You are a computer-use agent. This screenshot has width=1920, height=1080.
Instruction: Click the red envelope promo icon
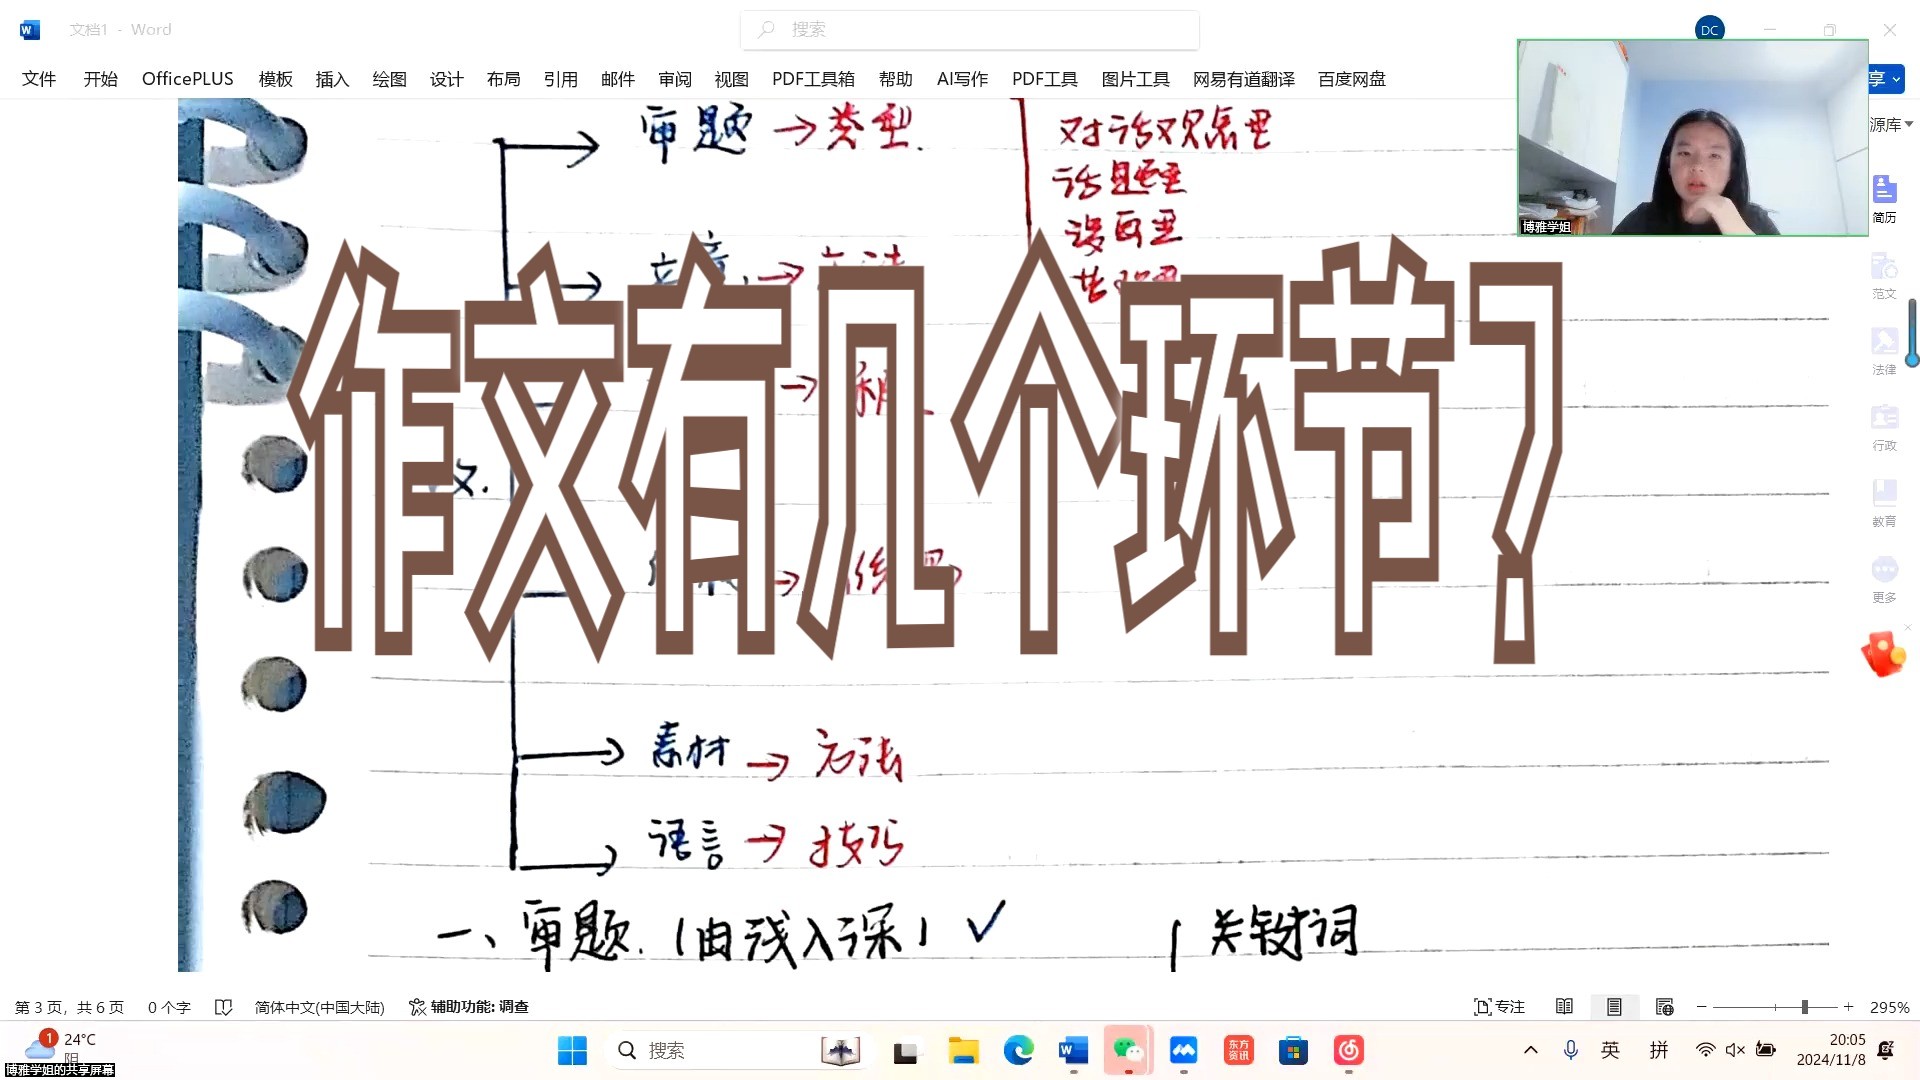point(1883,655)
